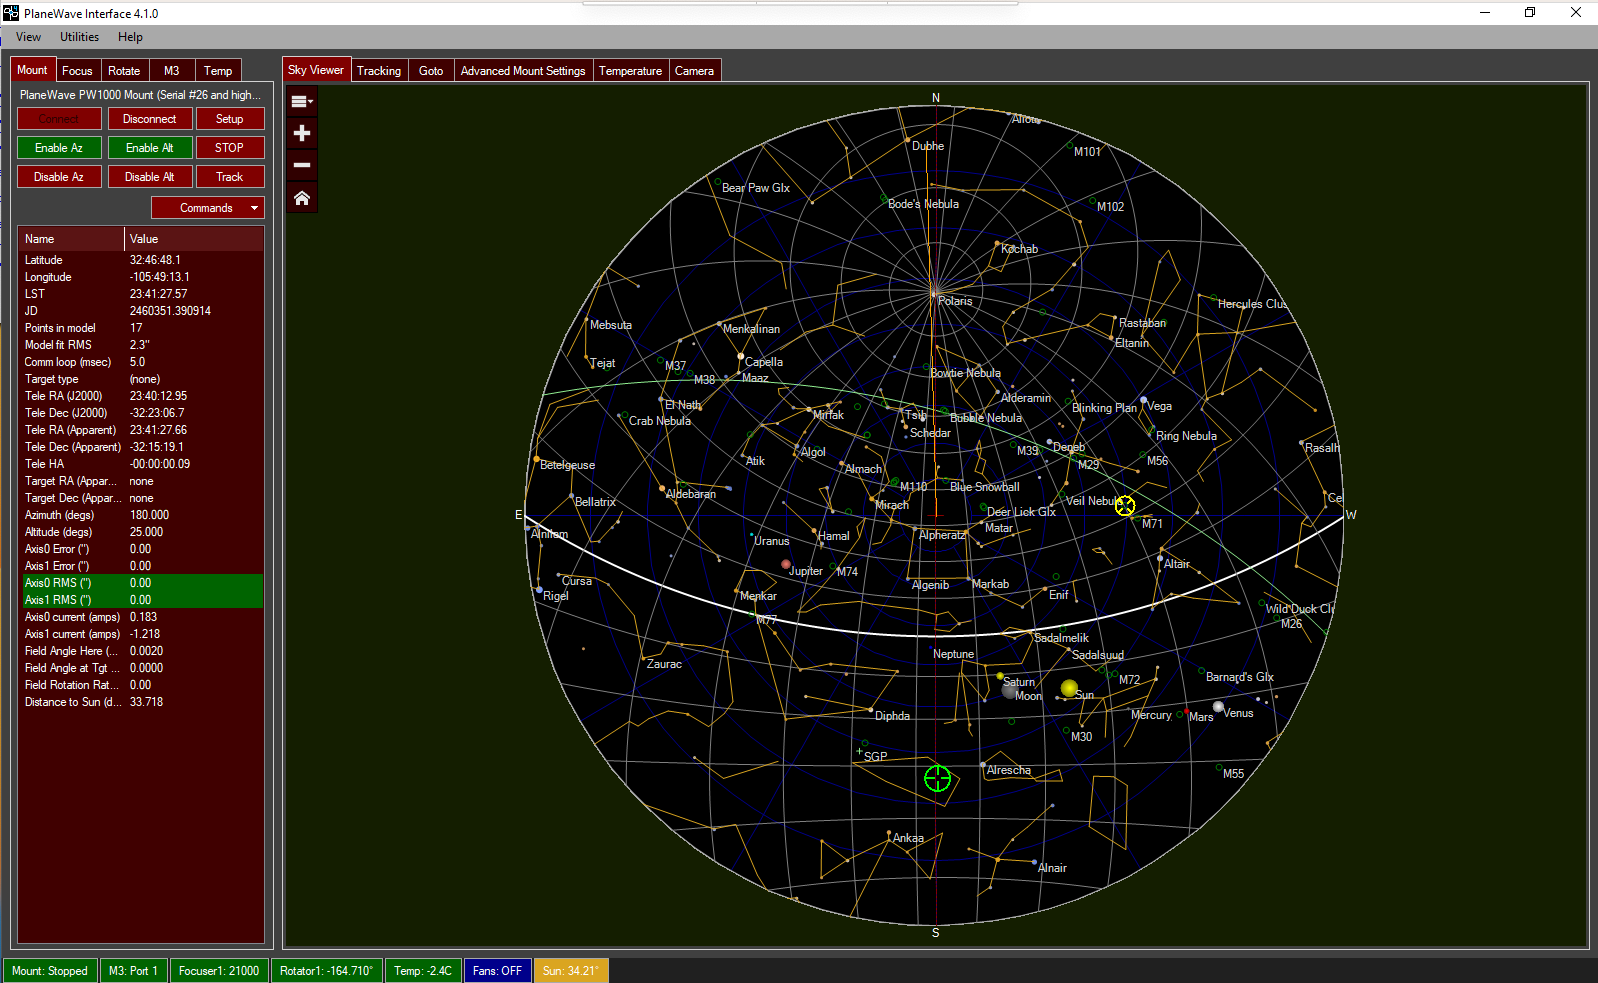Enable the azimuth axis motor
This screenshot has width=1598, height=983.
coord(59,148)
